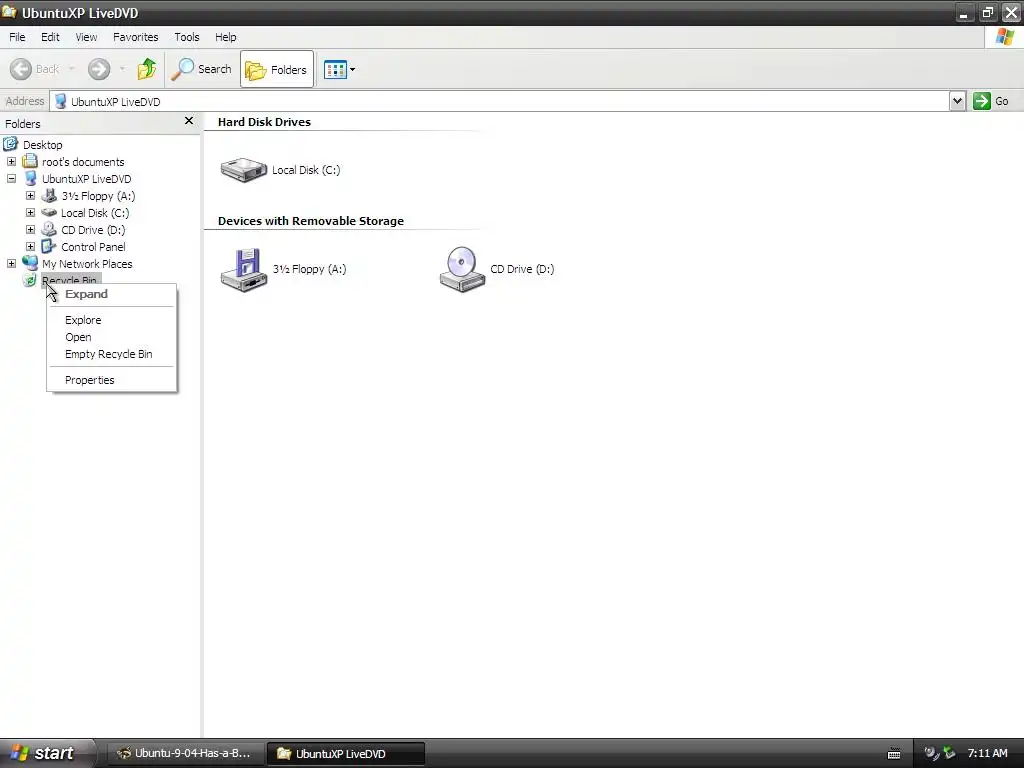The width and height of the screenshot is (1024, 768).
Task: Open the Edit menu
Action: pos(50,37)
